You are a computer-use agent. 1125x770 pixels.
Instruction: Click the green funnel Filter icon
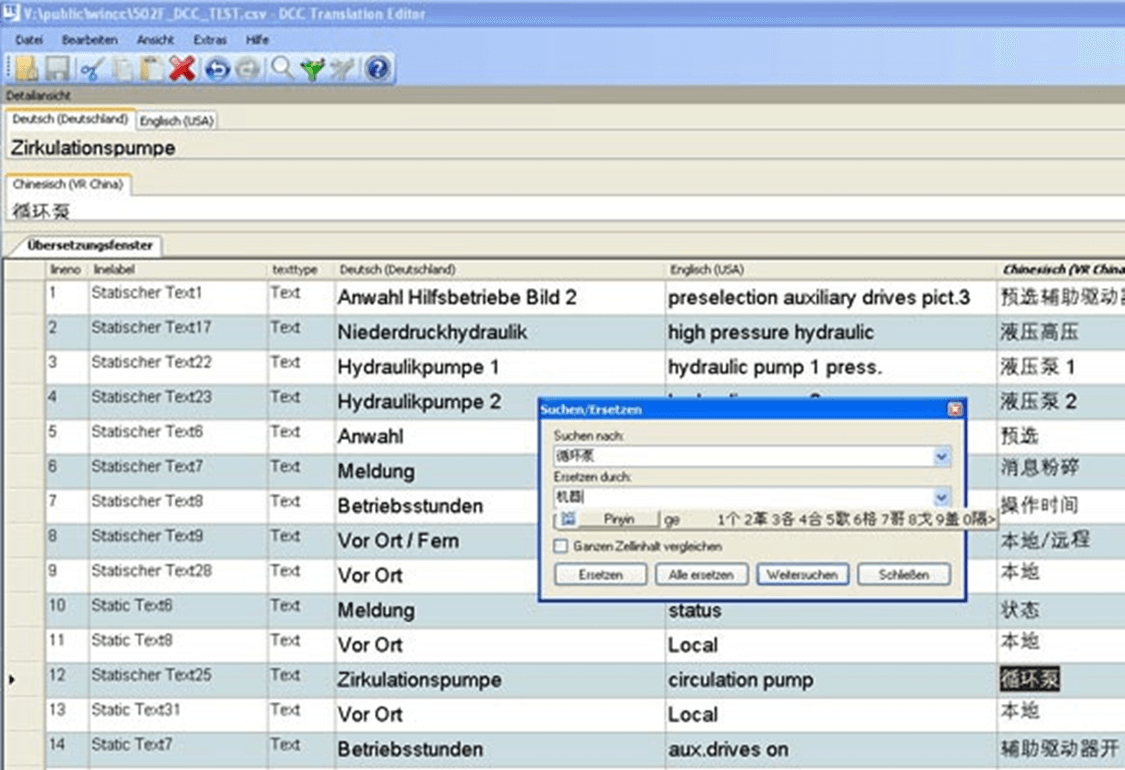(313, 68)
